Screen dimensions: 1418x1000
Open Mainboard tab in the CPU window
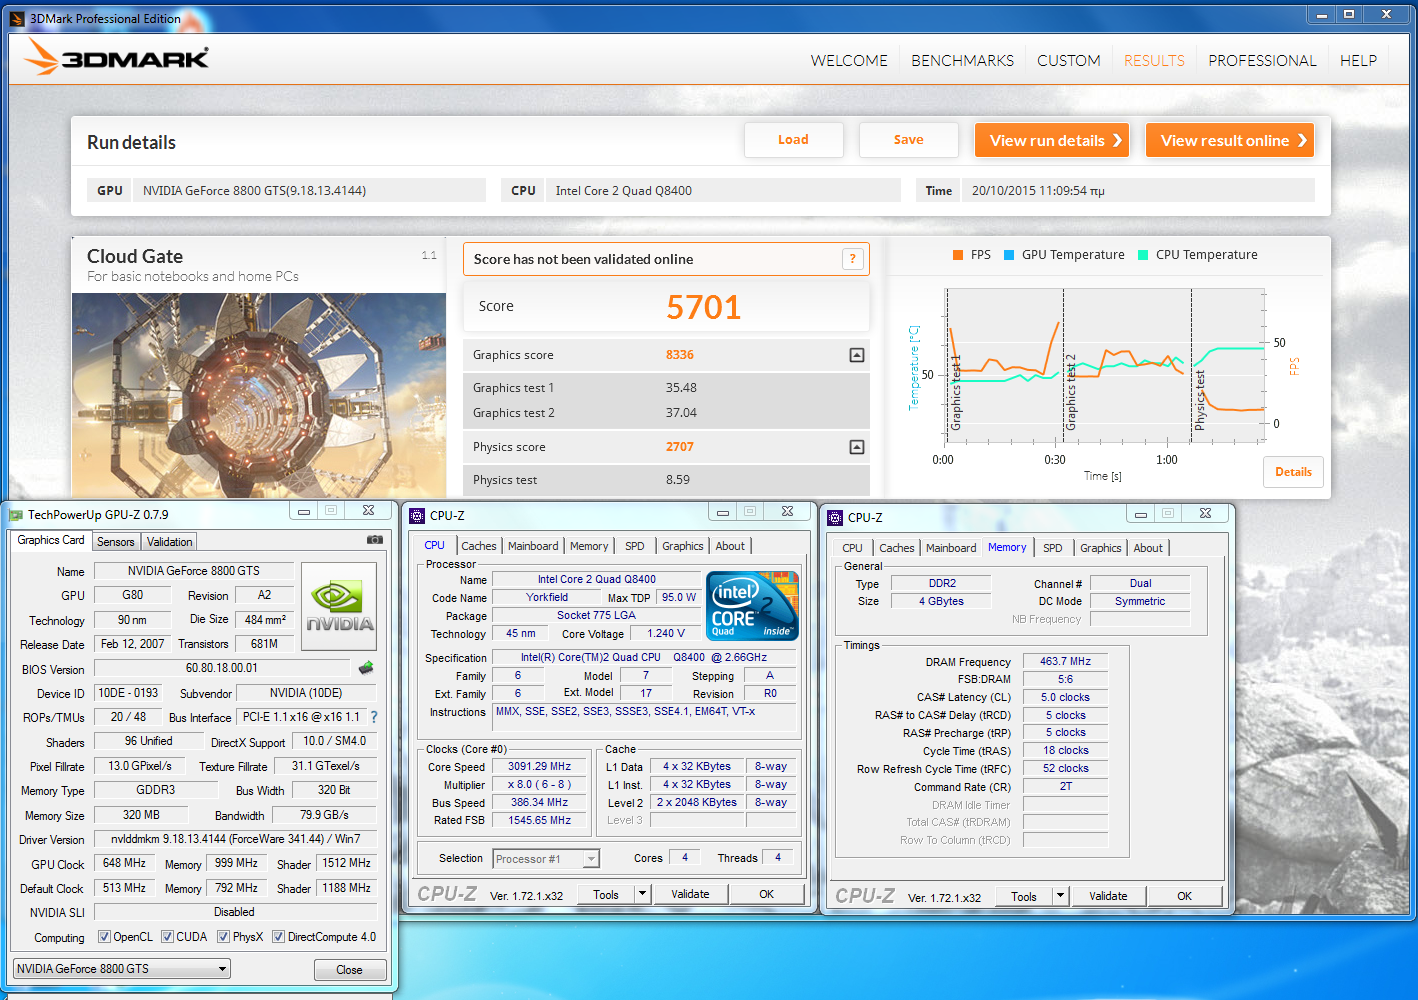[533, 546]
